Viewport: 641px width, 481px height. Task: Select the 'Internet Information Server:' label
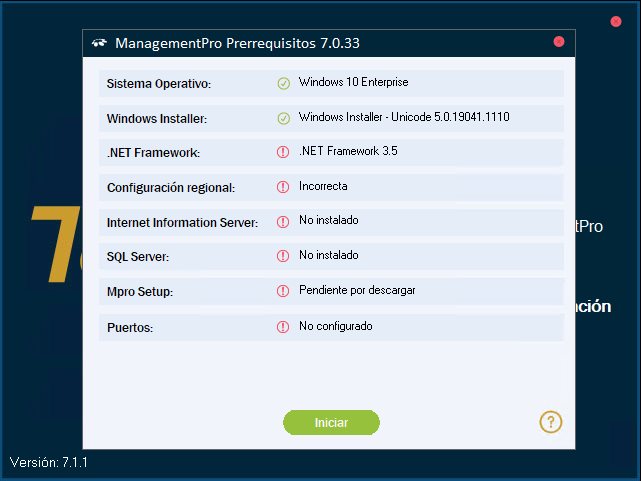click(x=182, y=222)
